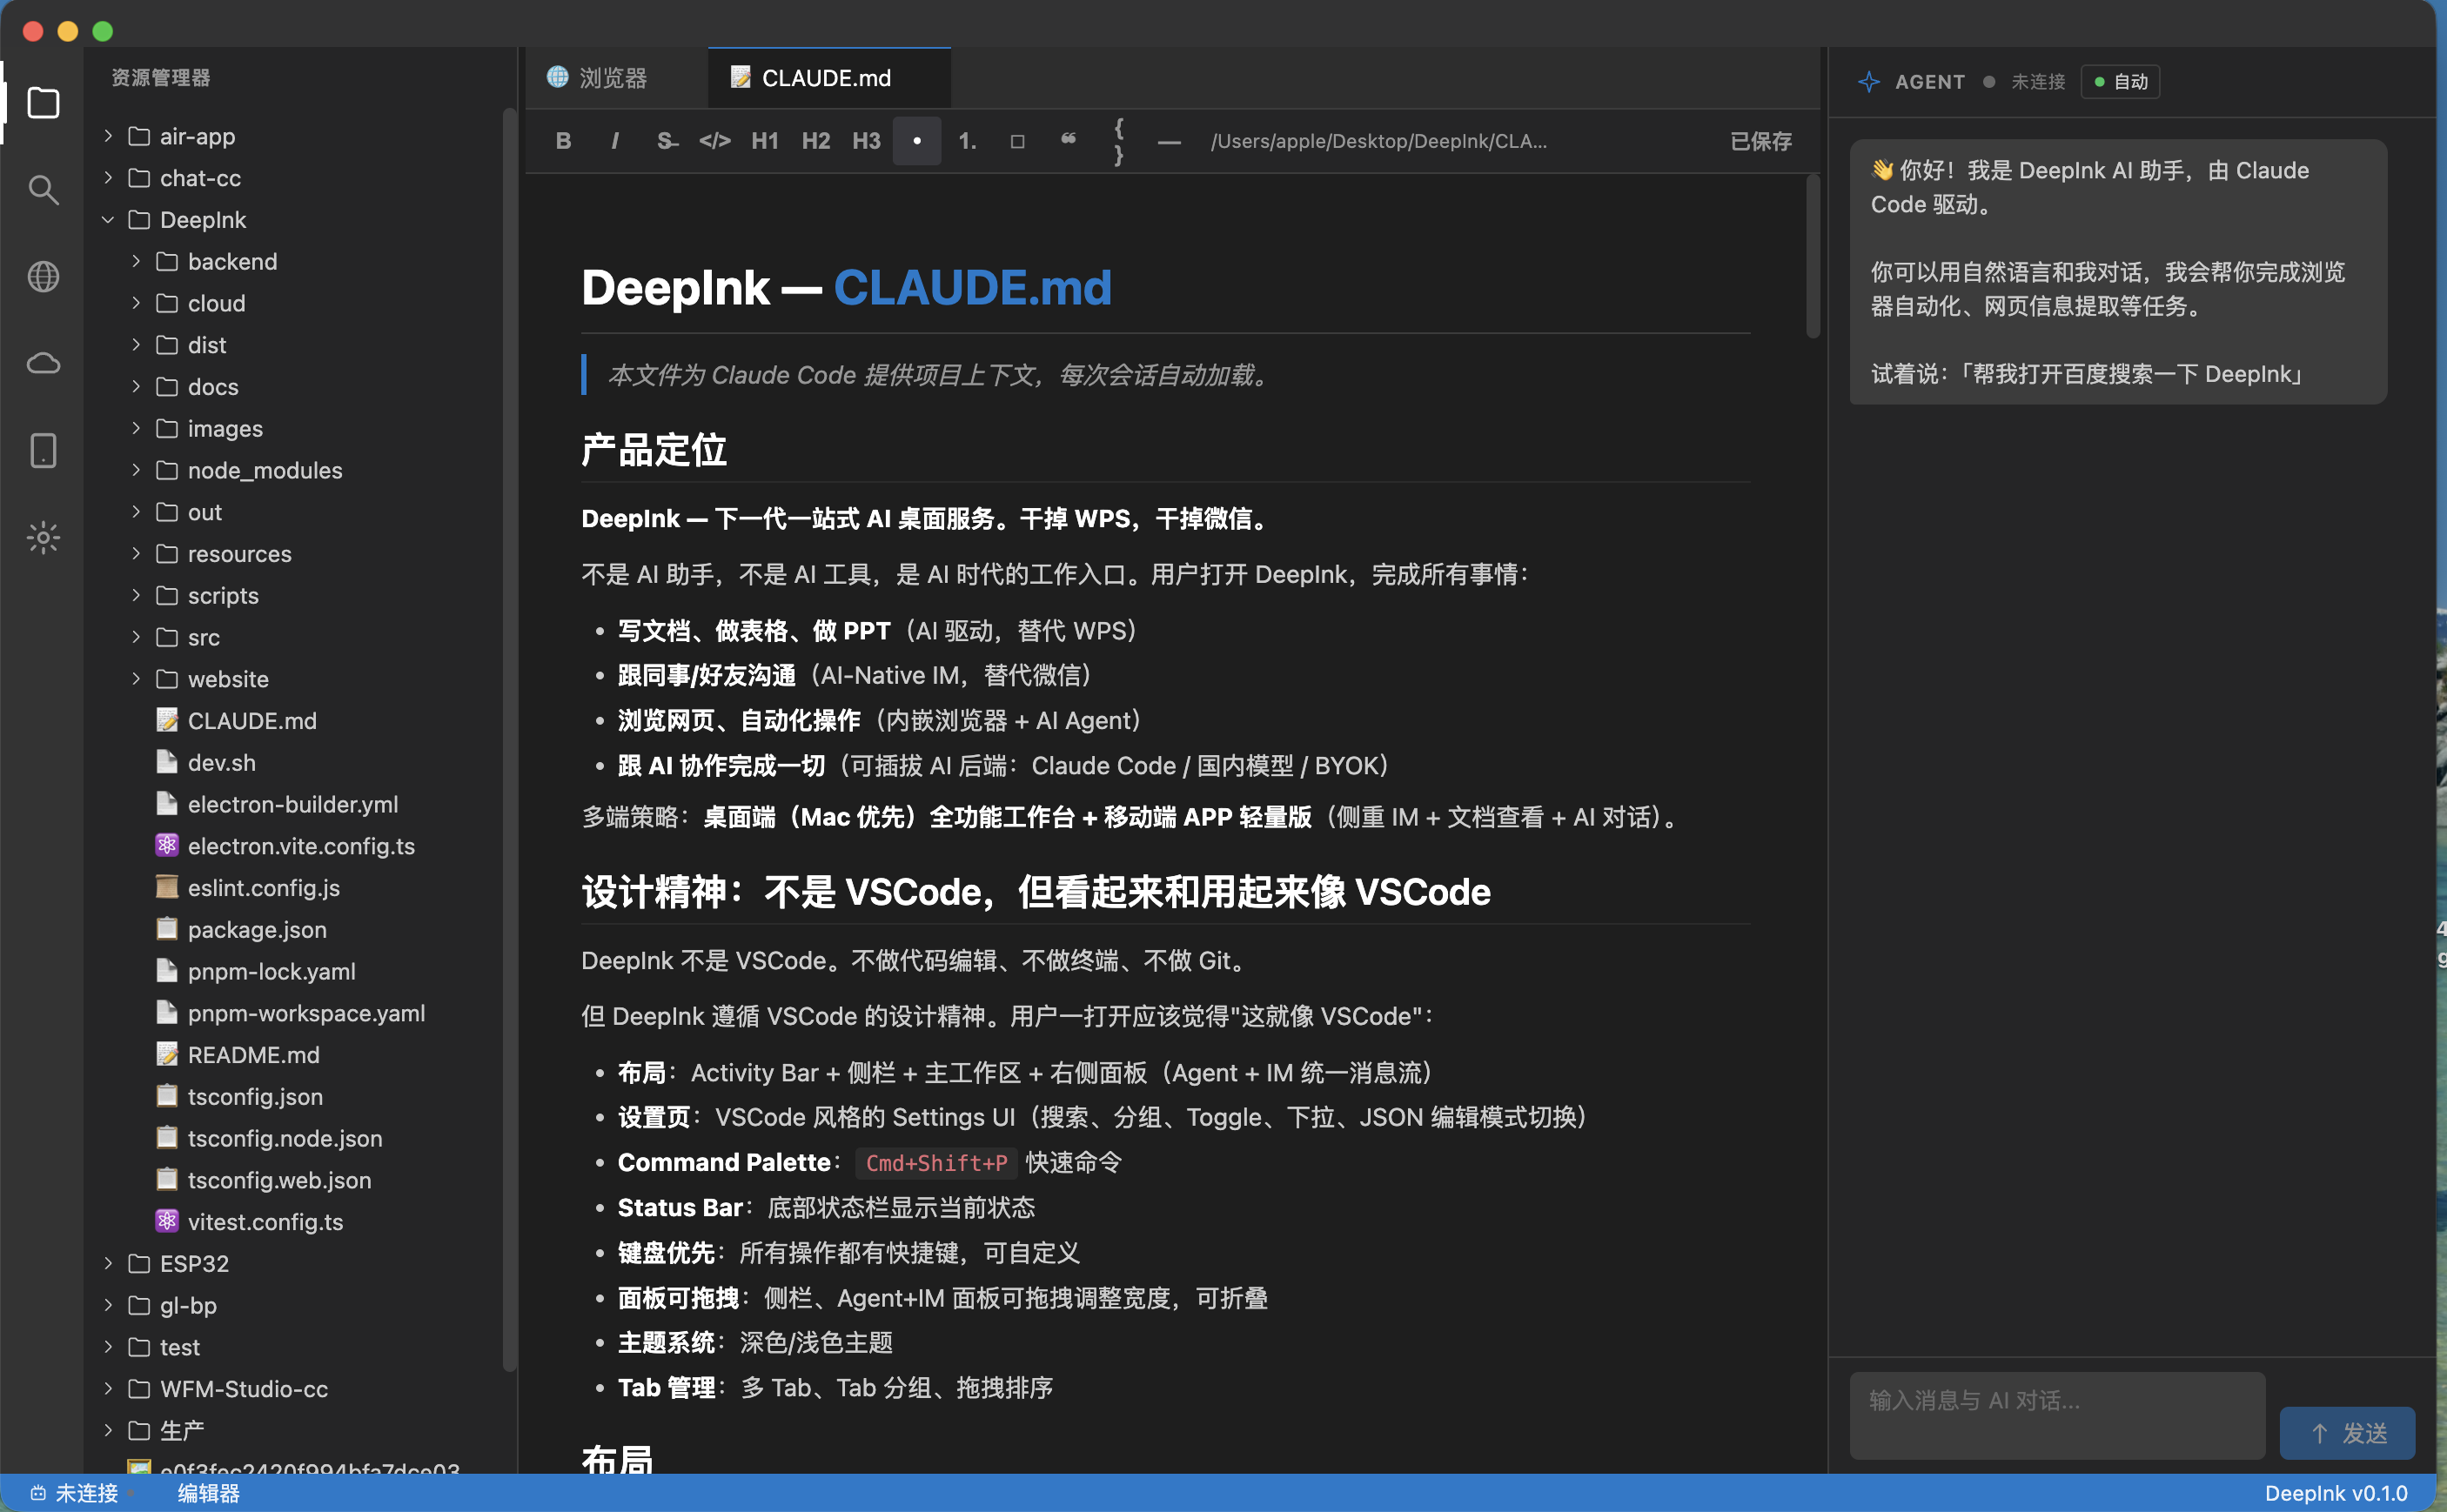Click DeepInk v0.1.0 in status bar
The image size is (2447, 1512).
pos(2336,1493)
